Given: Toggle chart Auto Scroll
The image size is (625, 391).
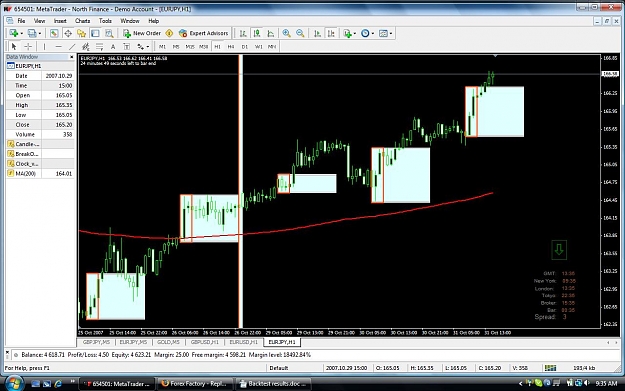Looking at the screenshot, I should click(317, 33).
